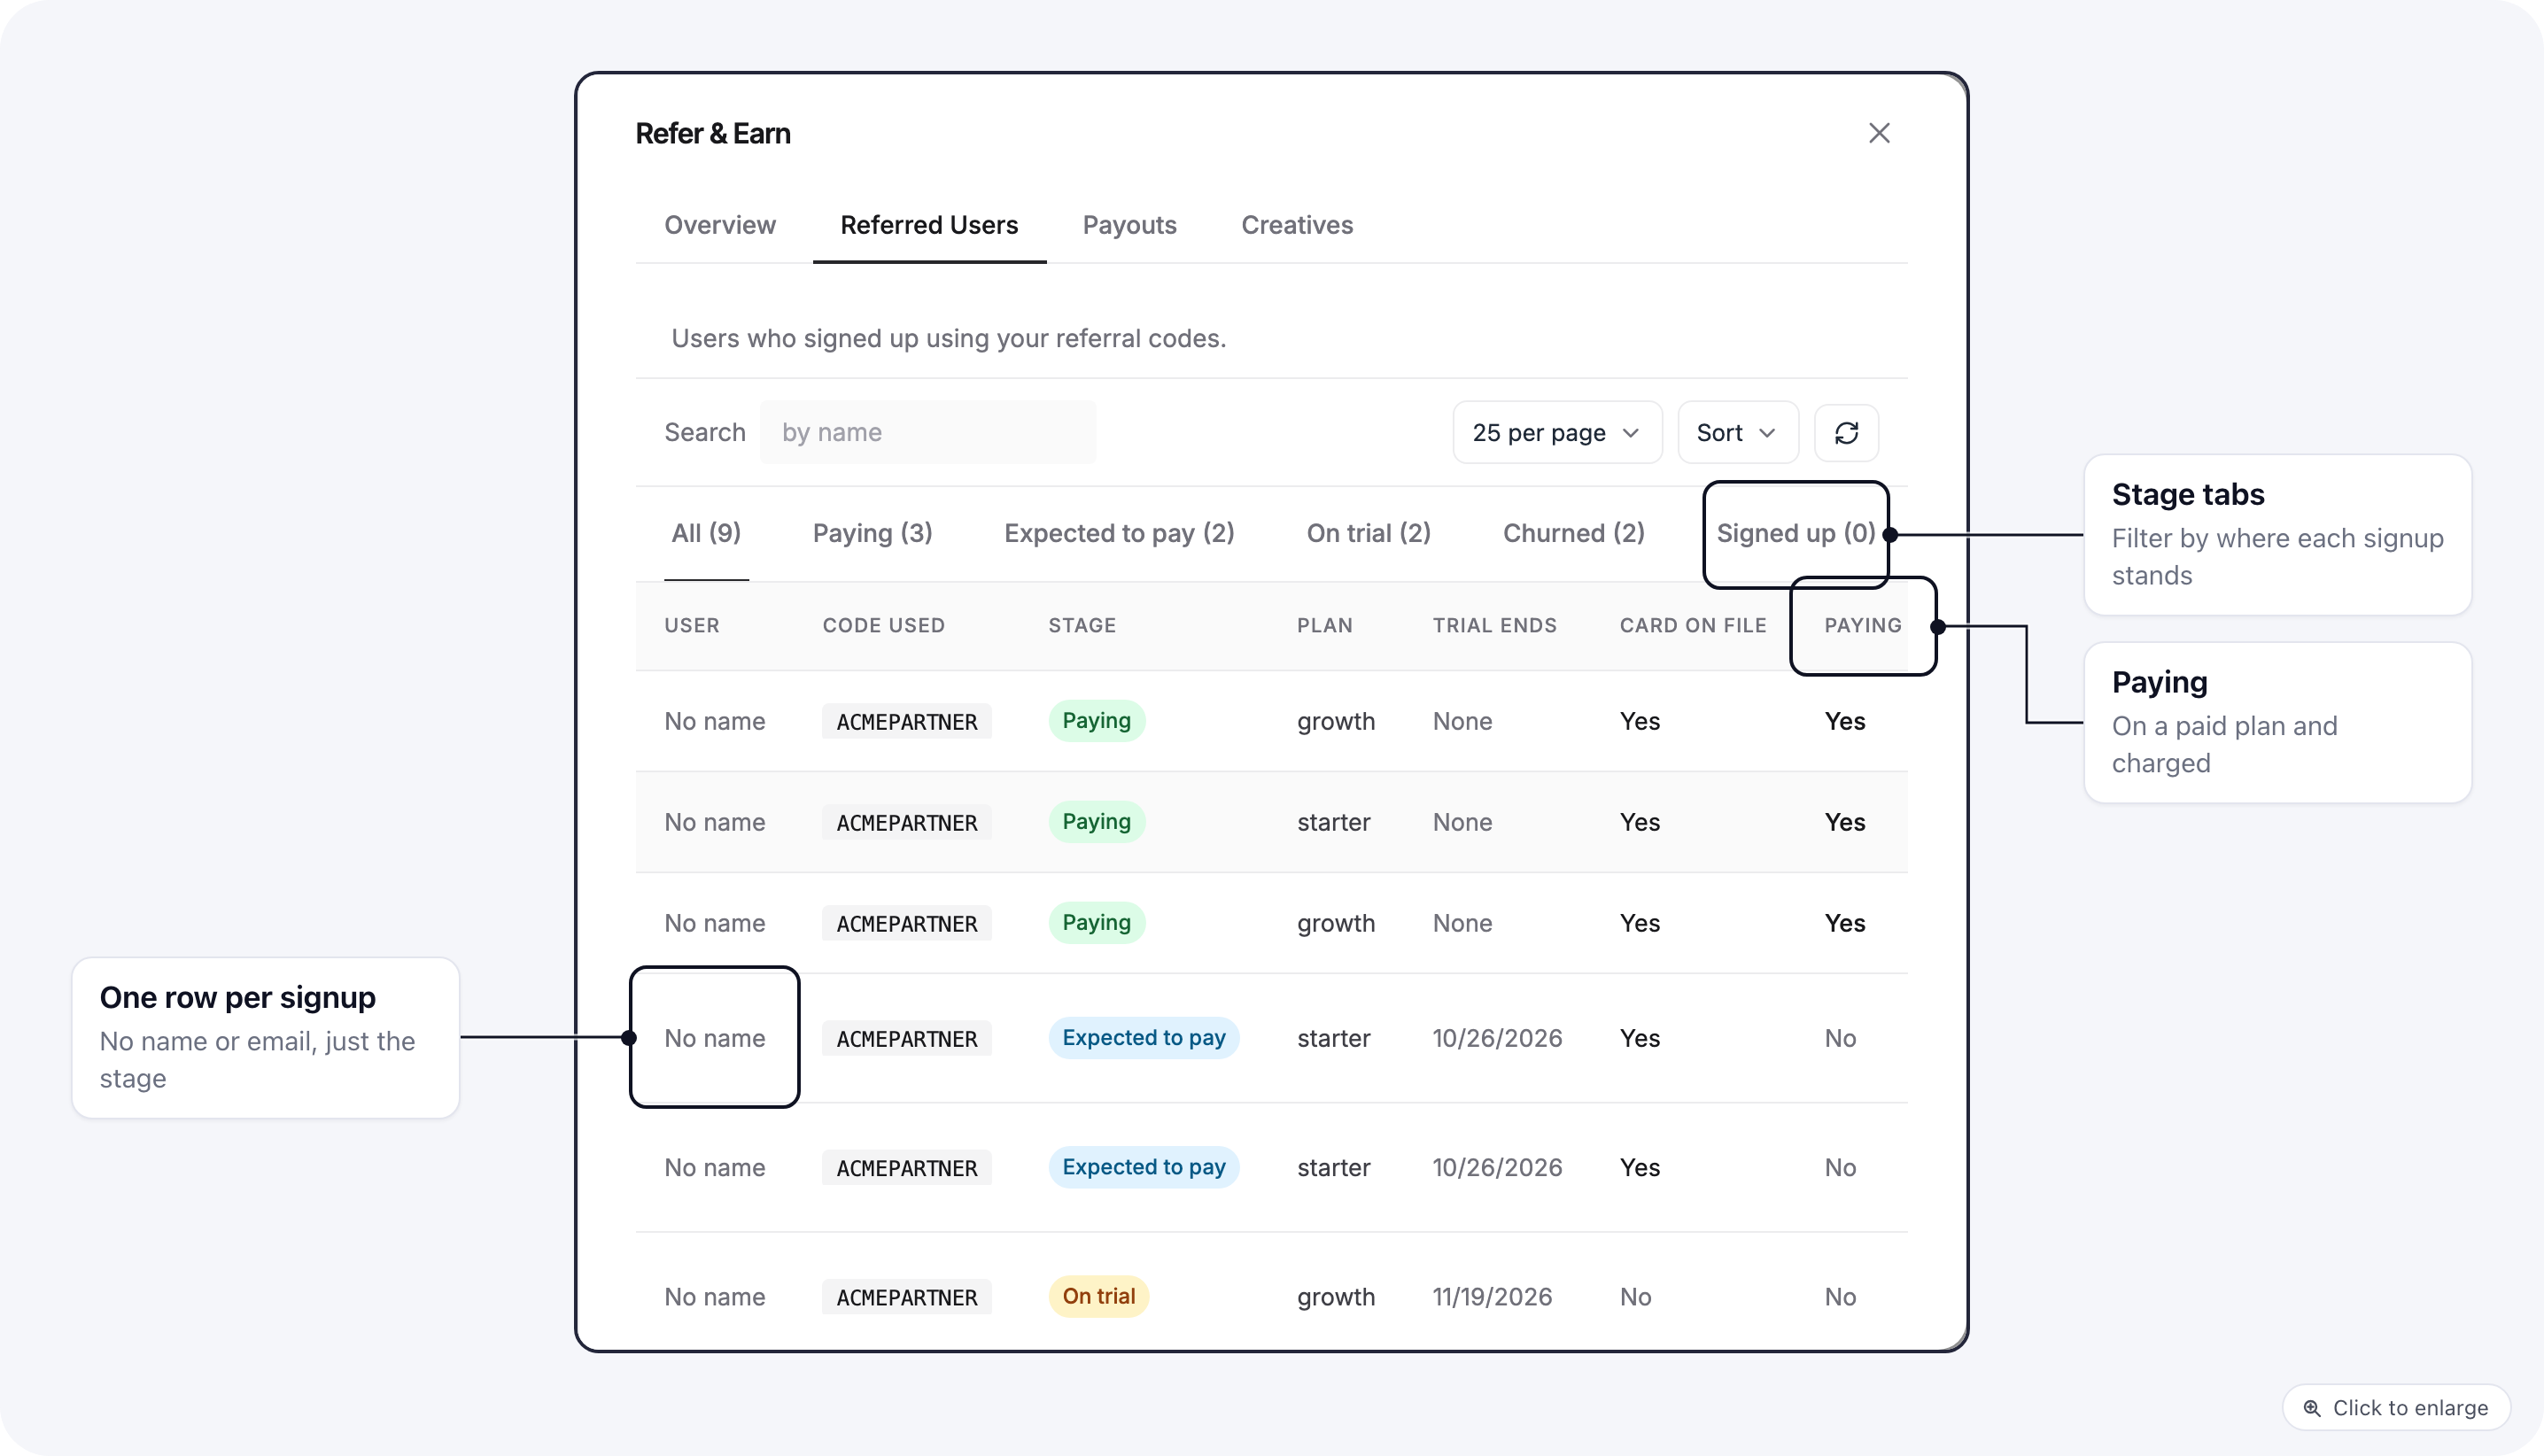Click the Click to enlarge button
Screen dimensions: 2544x1456
click(x=2396, y=1408)
